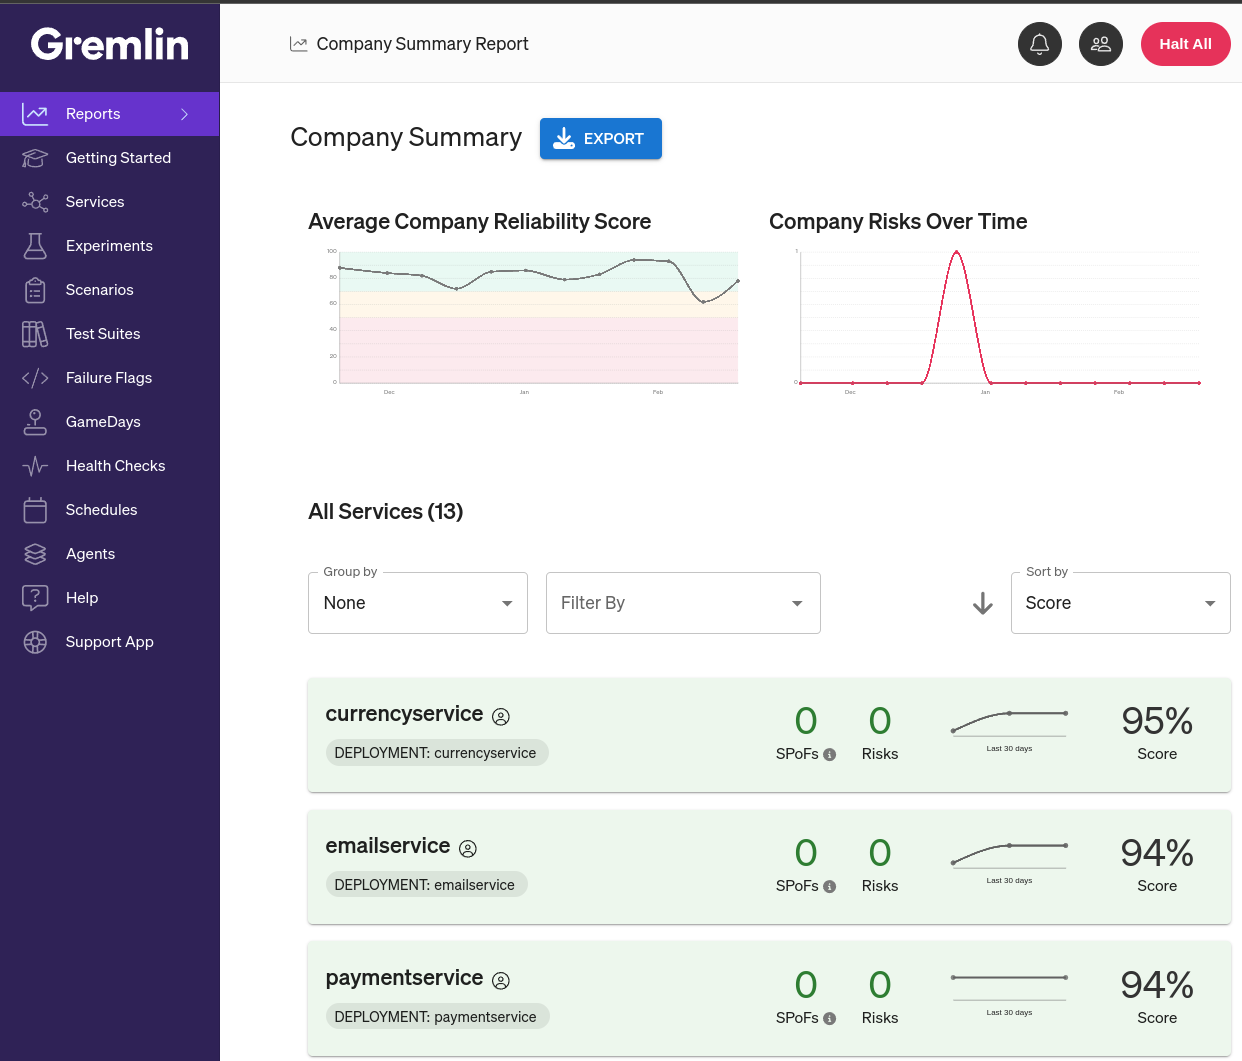
Task: Open the Getting Started page
Action: pyautogui.click(x=117, y=157)
